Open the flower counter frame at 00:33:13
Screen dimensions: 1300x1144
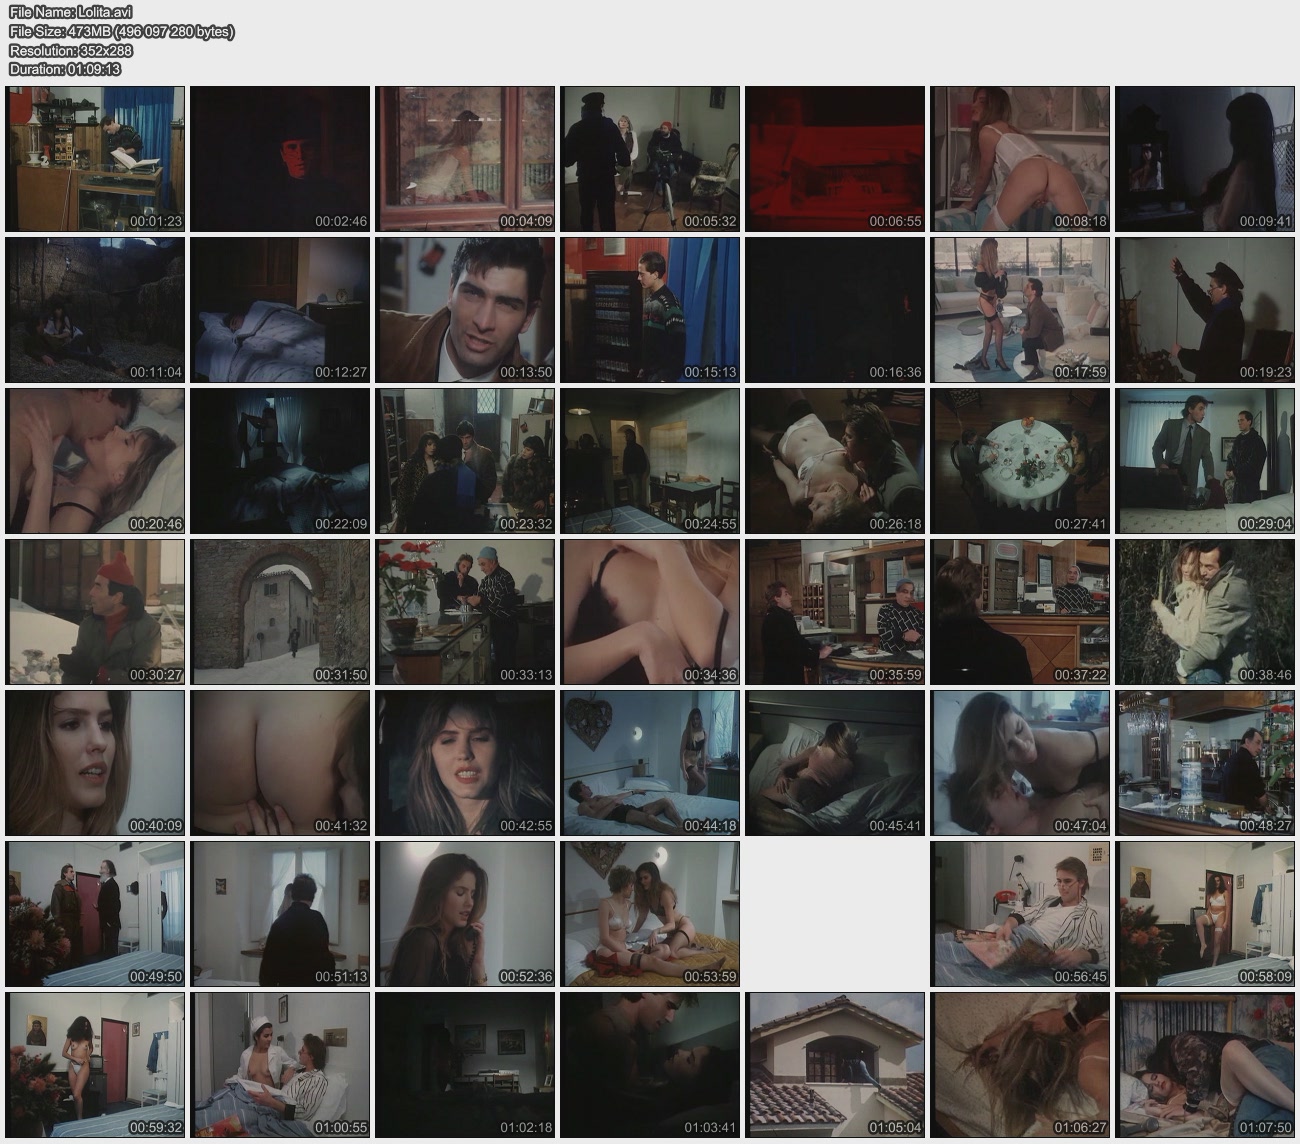click(465, 612)
